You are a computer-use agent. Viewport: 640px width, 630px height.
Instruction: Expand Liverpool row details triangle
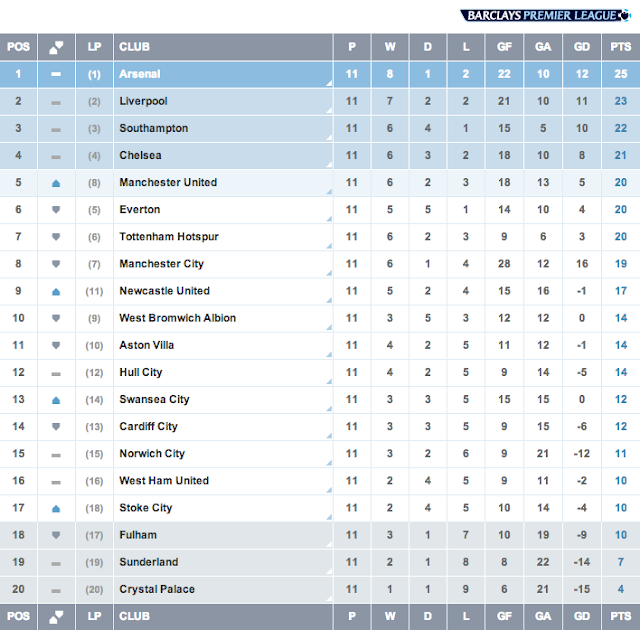[328, 110]
